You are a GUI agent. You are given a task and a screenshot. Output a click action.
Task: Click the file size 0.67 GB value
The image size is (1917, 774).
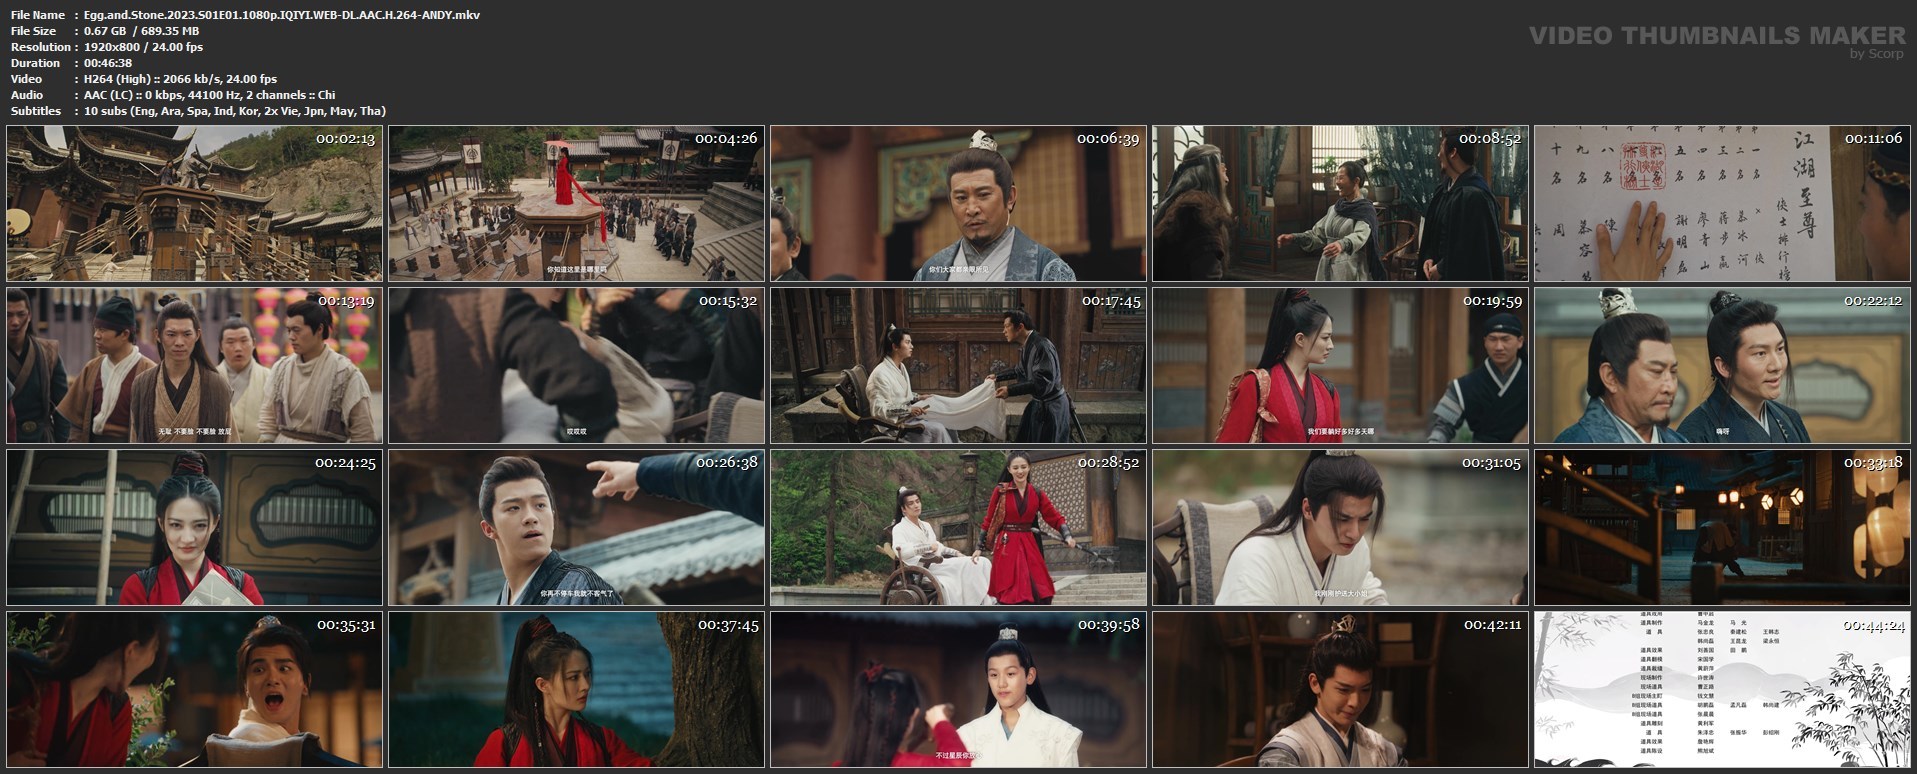click(x=141, y=31)
